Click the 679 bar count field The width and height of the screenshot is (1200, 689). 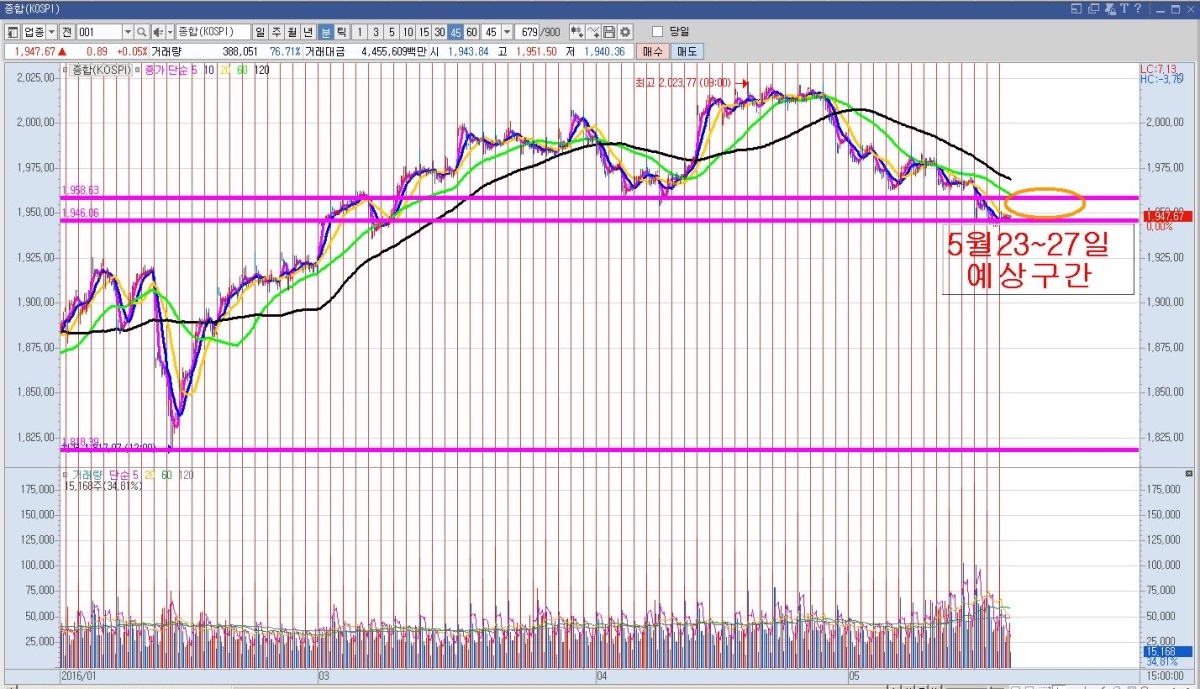tap(529, 32)
